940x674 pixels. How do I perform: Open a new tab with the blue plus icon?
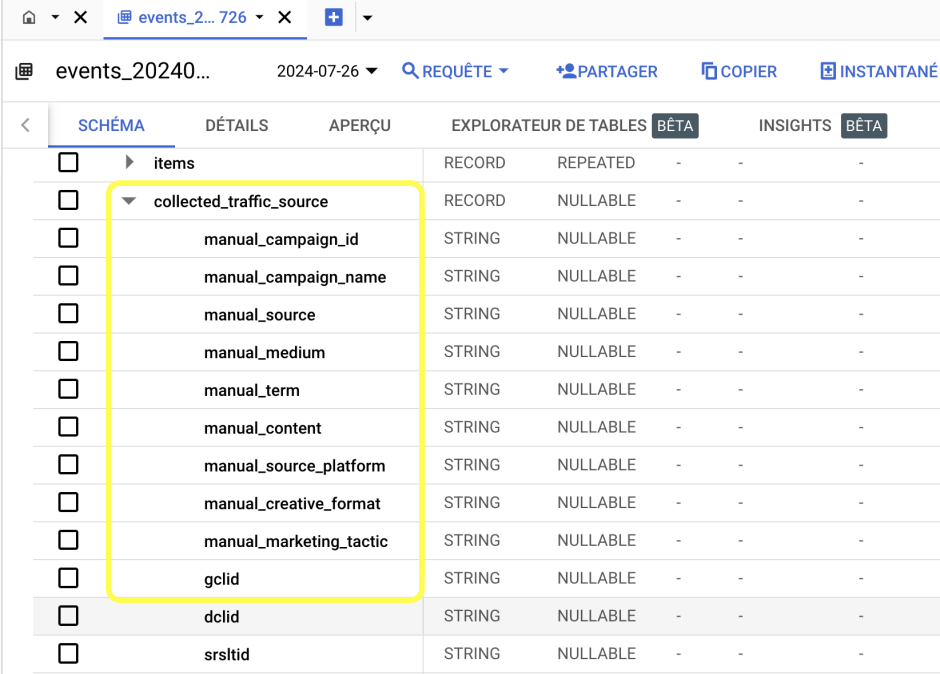tap(333, 17)
